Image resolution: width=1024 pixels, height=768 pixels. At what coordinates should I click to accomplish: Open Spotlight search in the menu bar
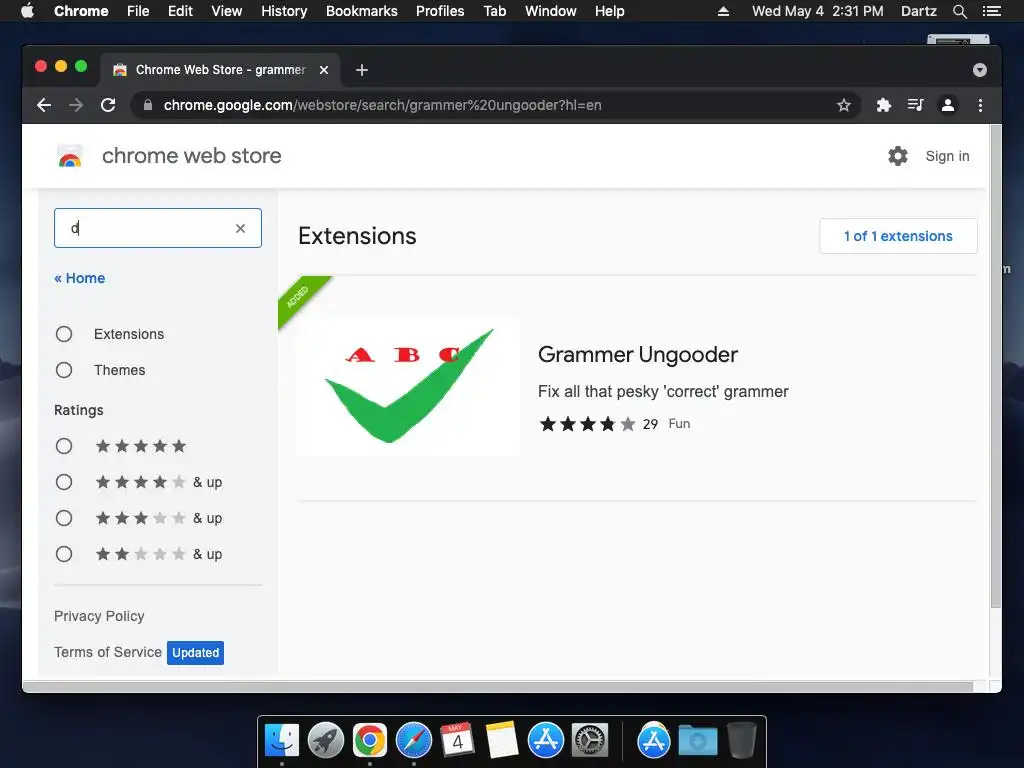[959, 11]
